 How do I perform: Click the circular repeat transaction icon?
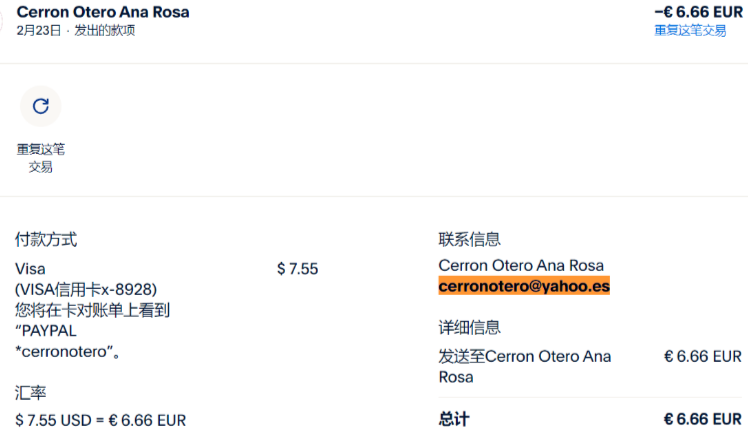point(41,106)
